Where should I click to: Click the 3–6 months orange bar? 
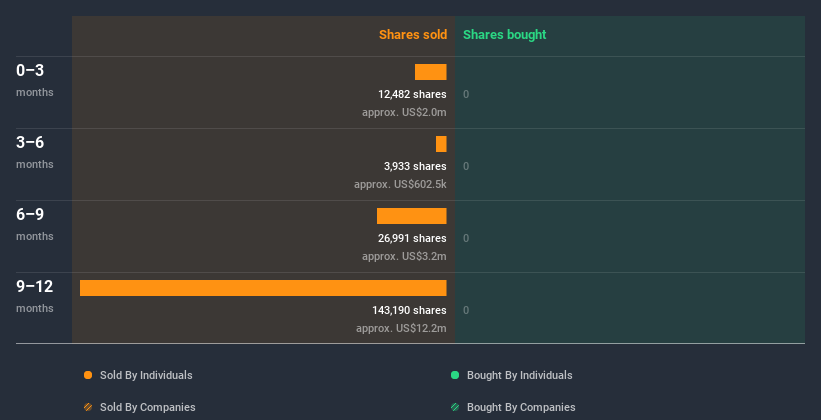[x=441, y=144]
